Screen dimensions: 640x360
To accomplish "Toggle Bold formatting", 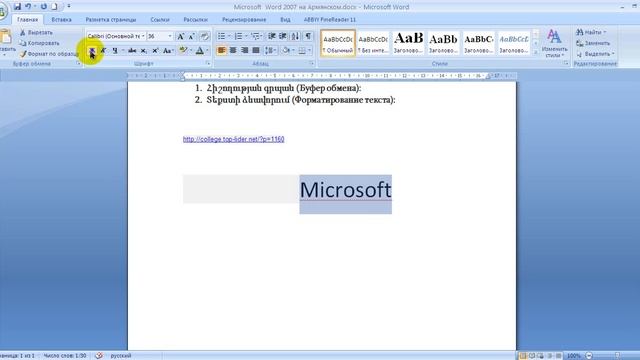I will point(92,51).
